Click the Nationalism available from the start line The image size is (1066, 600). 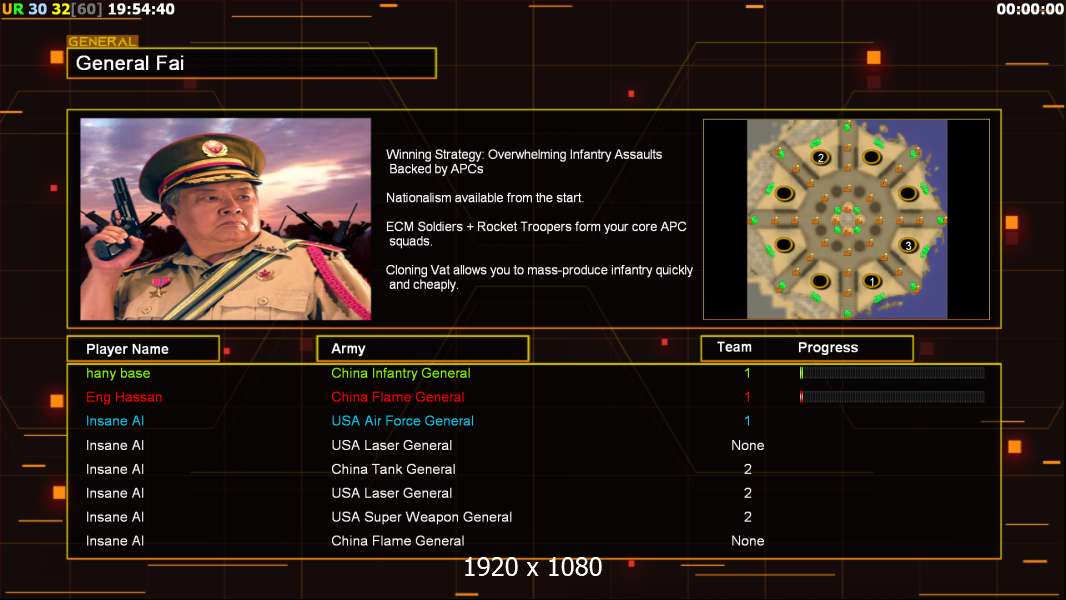click(x=485, y=198)
